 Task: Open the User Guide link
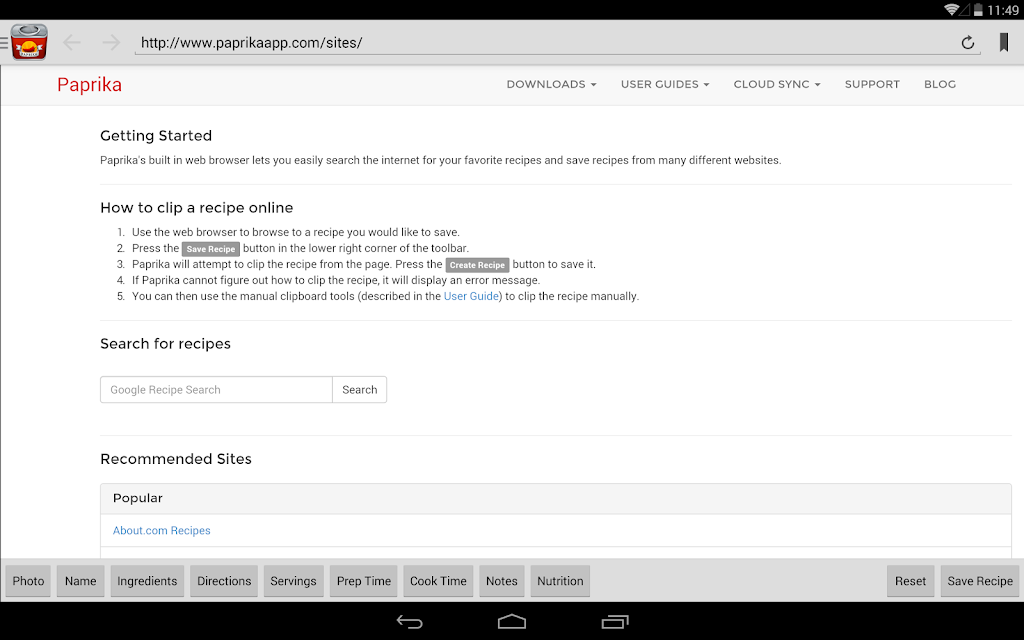[x=472, y=296]
